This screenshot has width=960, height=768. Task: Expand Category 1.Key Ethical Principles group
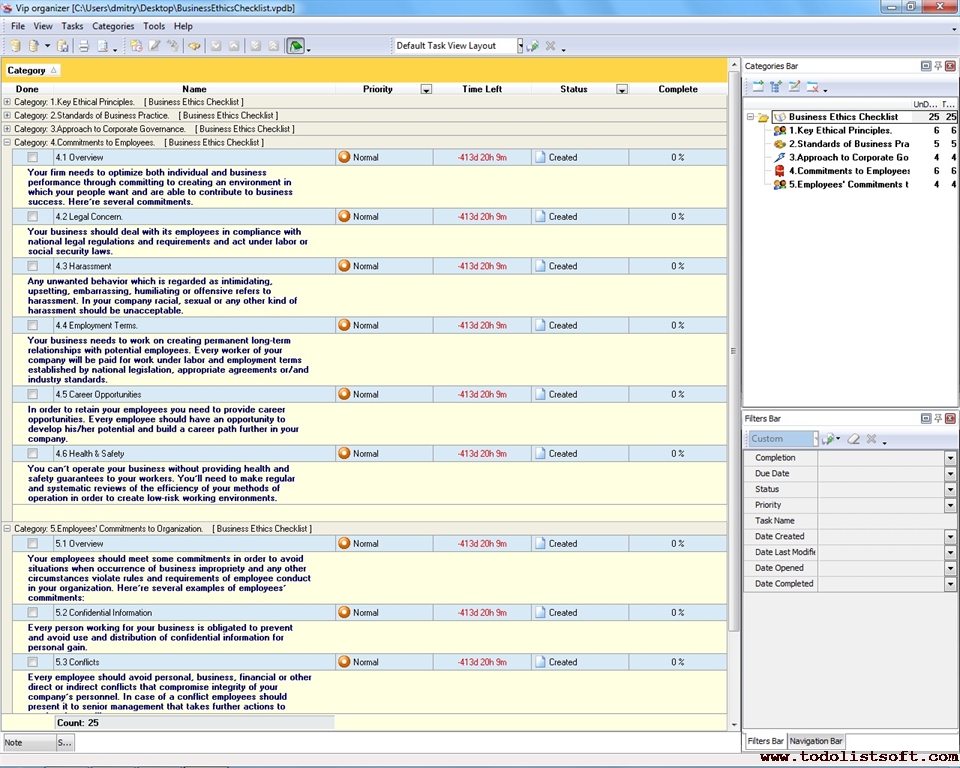tap(8, 102)
